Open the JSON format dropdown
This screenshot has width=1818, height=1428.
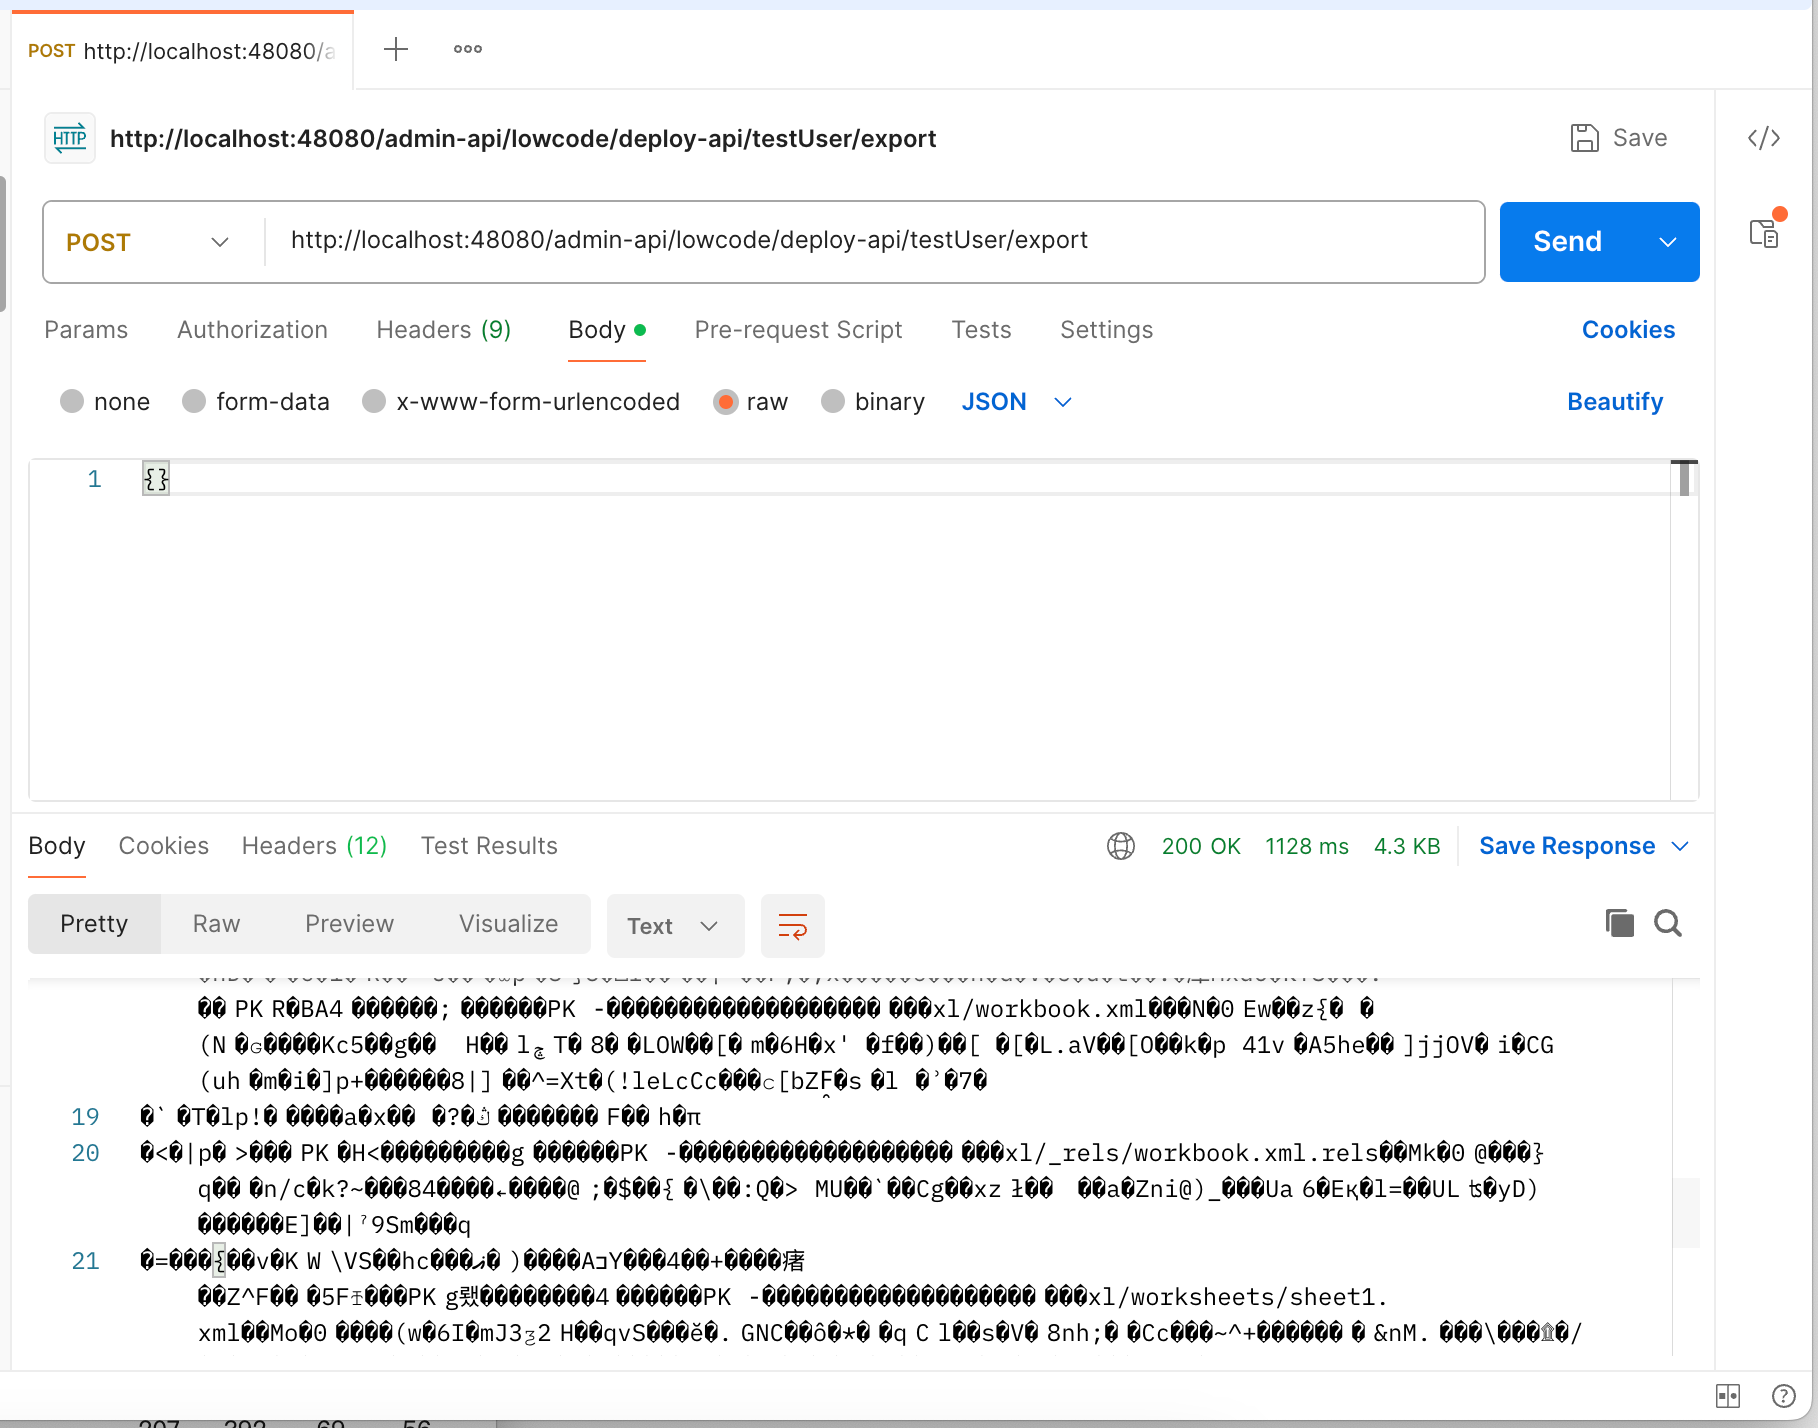click(1016, 402)
